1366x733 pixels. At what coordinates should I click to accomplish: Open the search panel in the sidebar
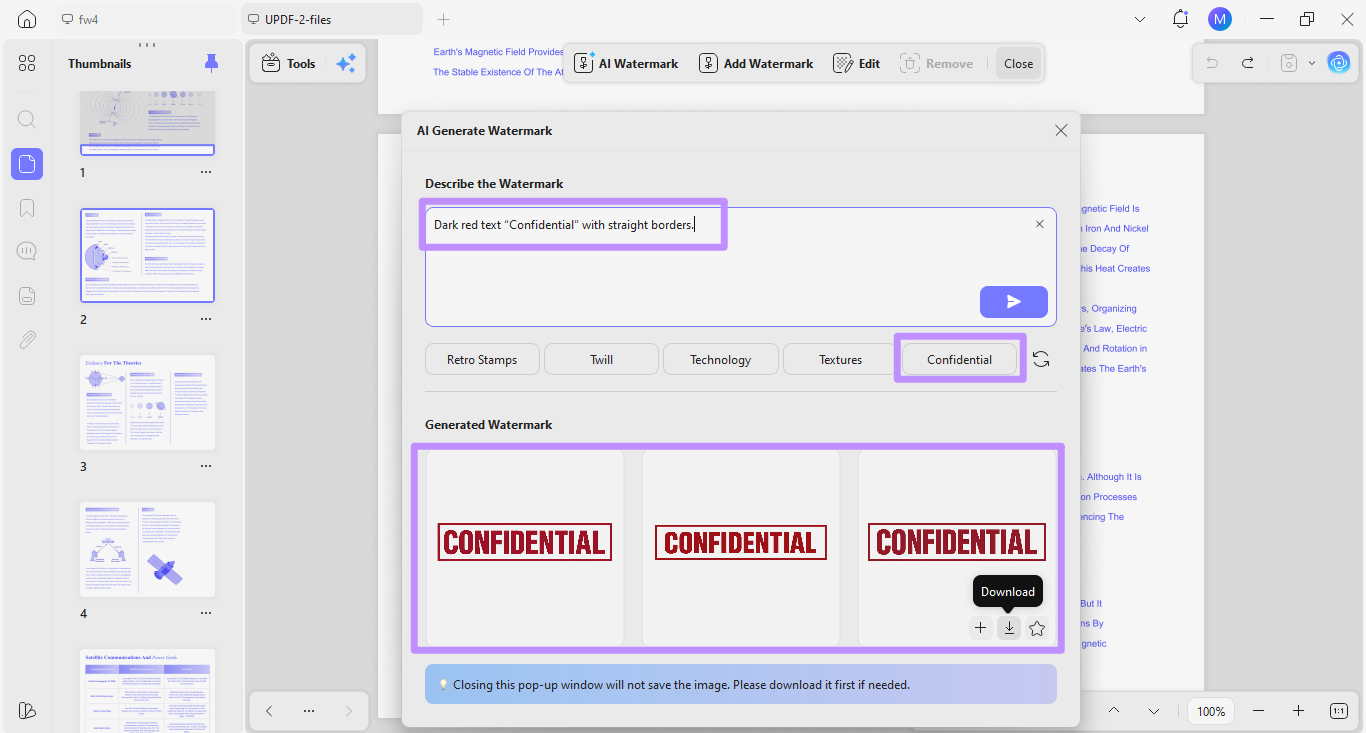click(x=27, y=119)
